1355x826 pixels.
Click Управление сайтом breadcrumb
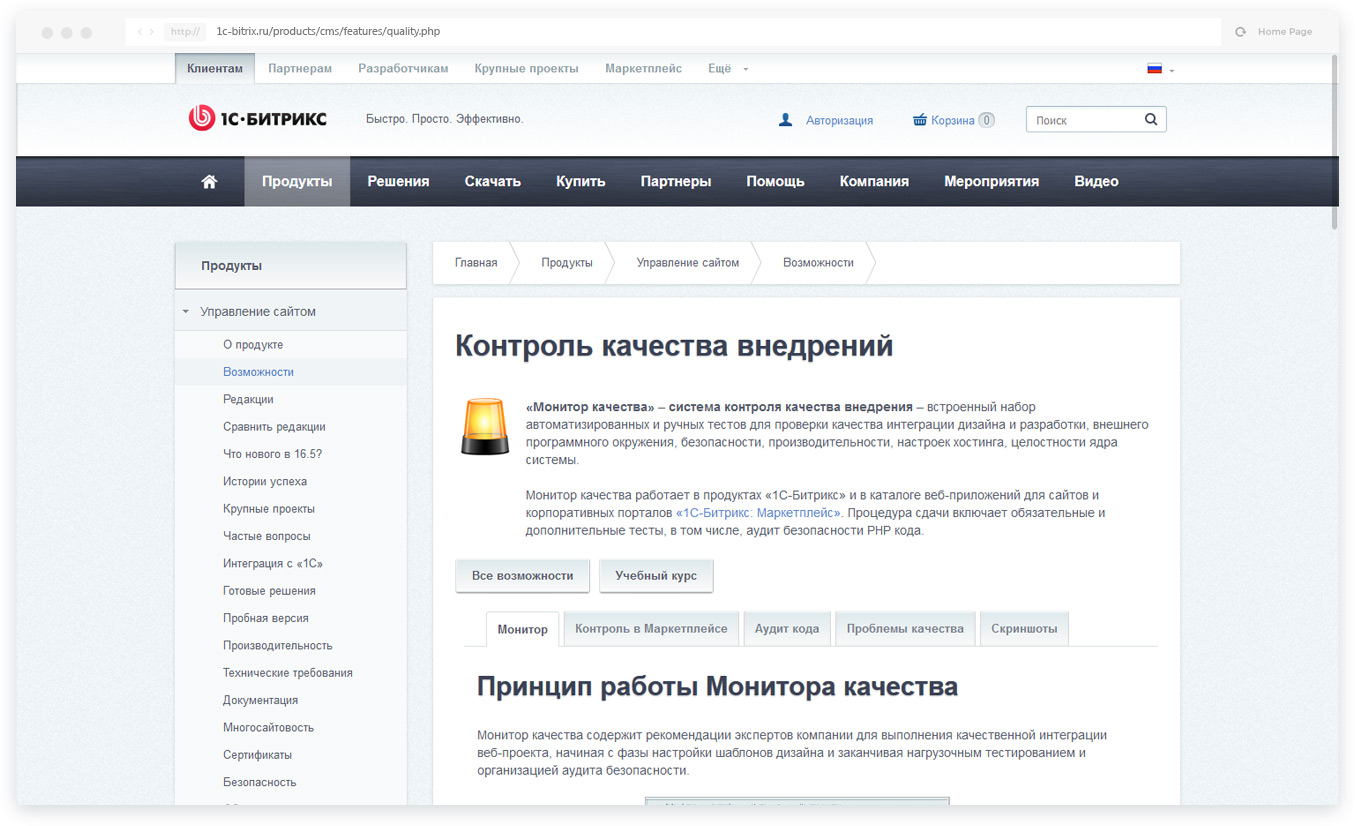(x=688, y=262)
